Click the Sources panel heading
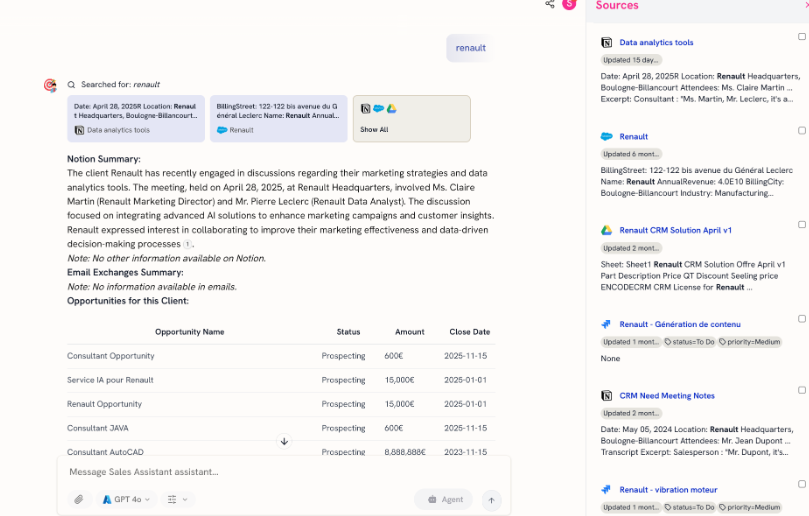Viewport: 809px width, 516px height. pos(617,6)
